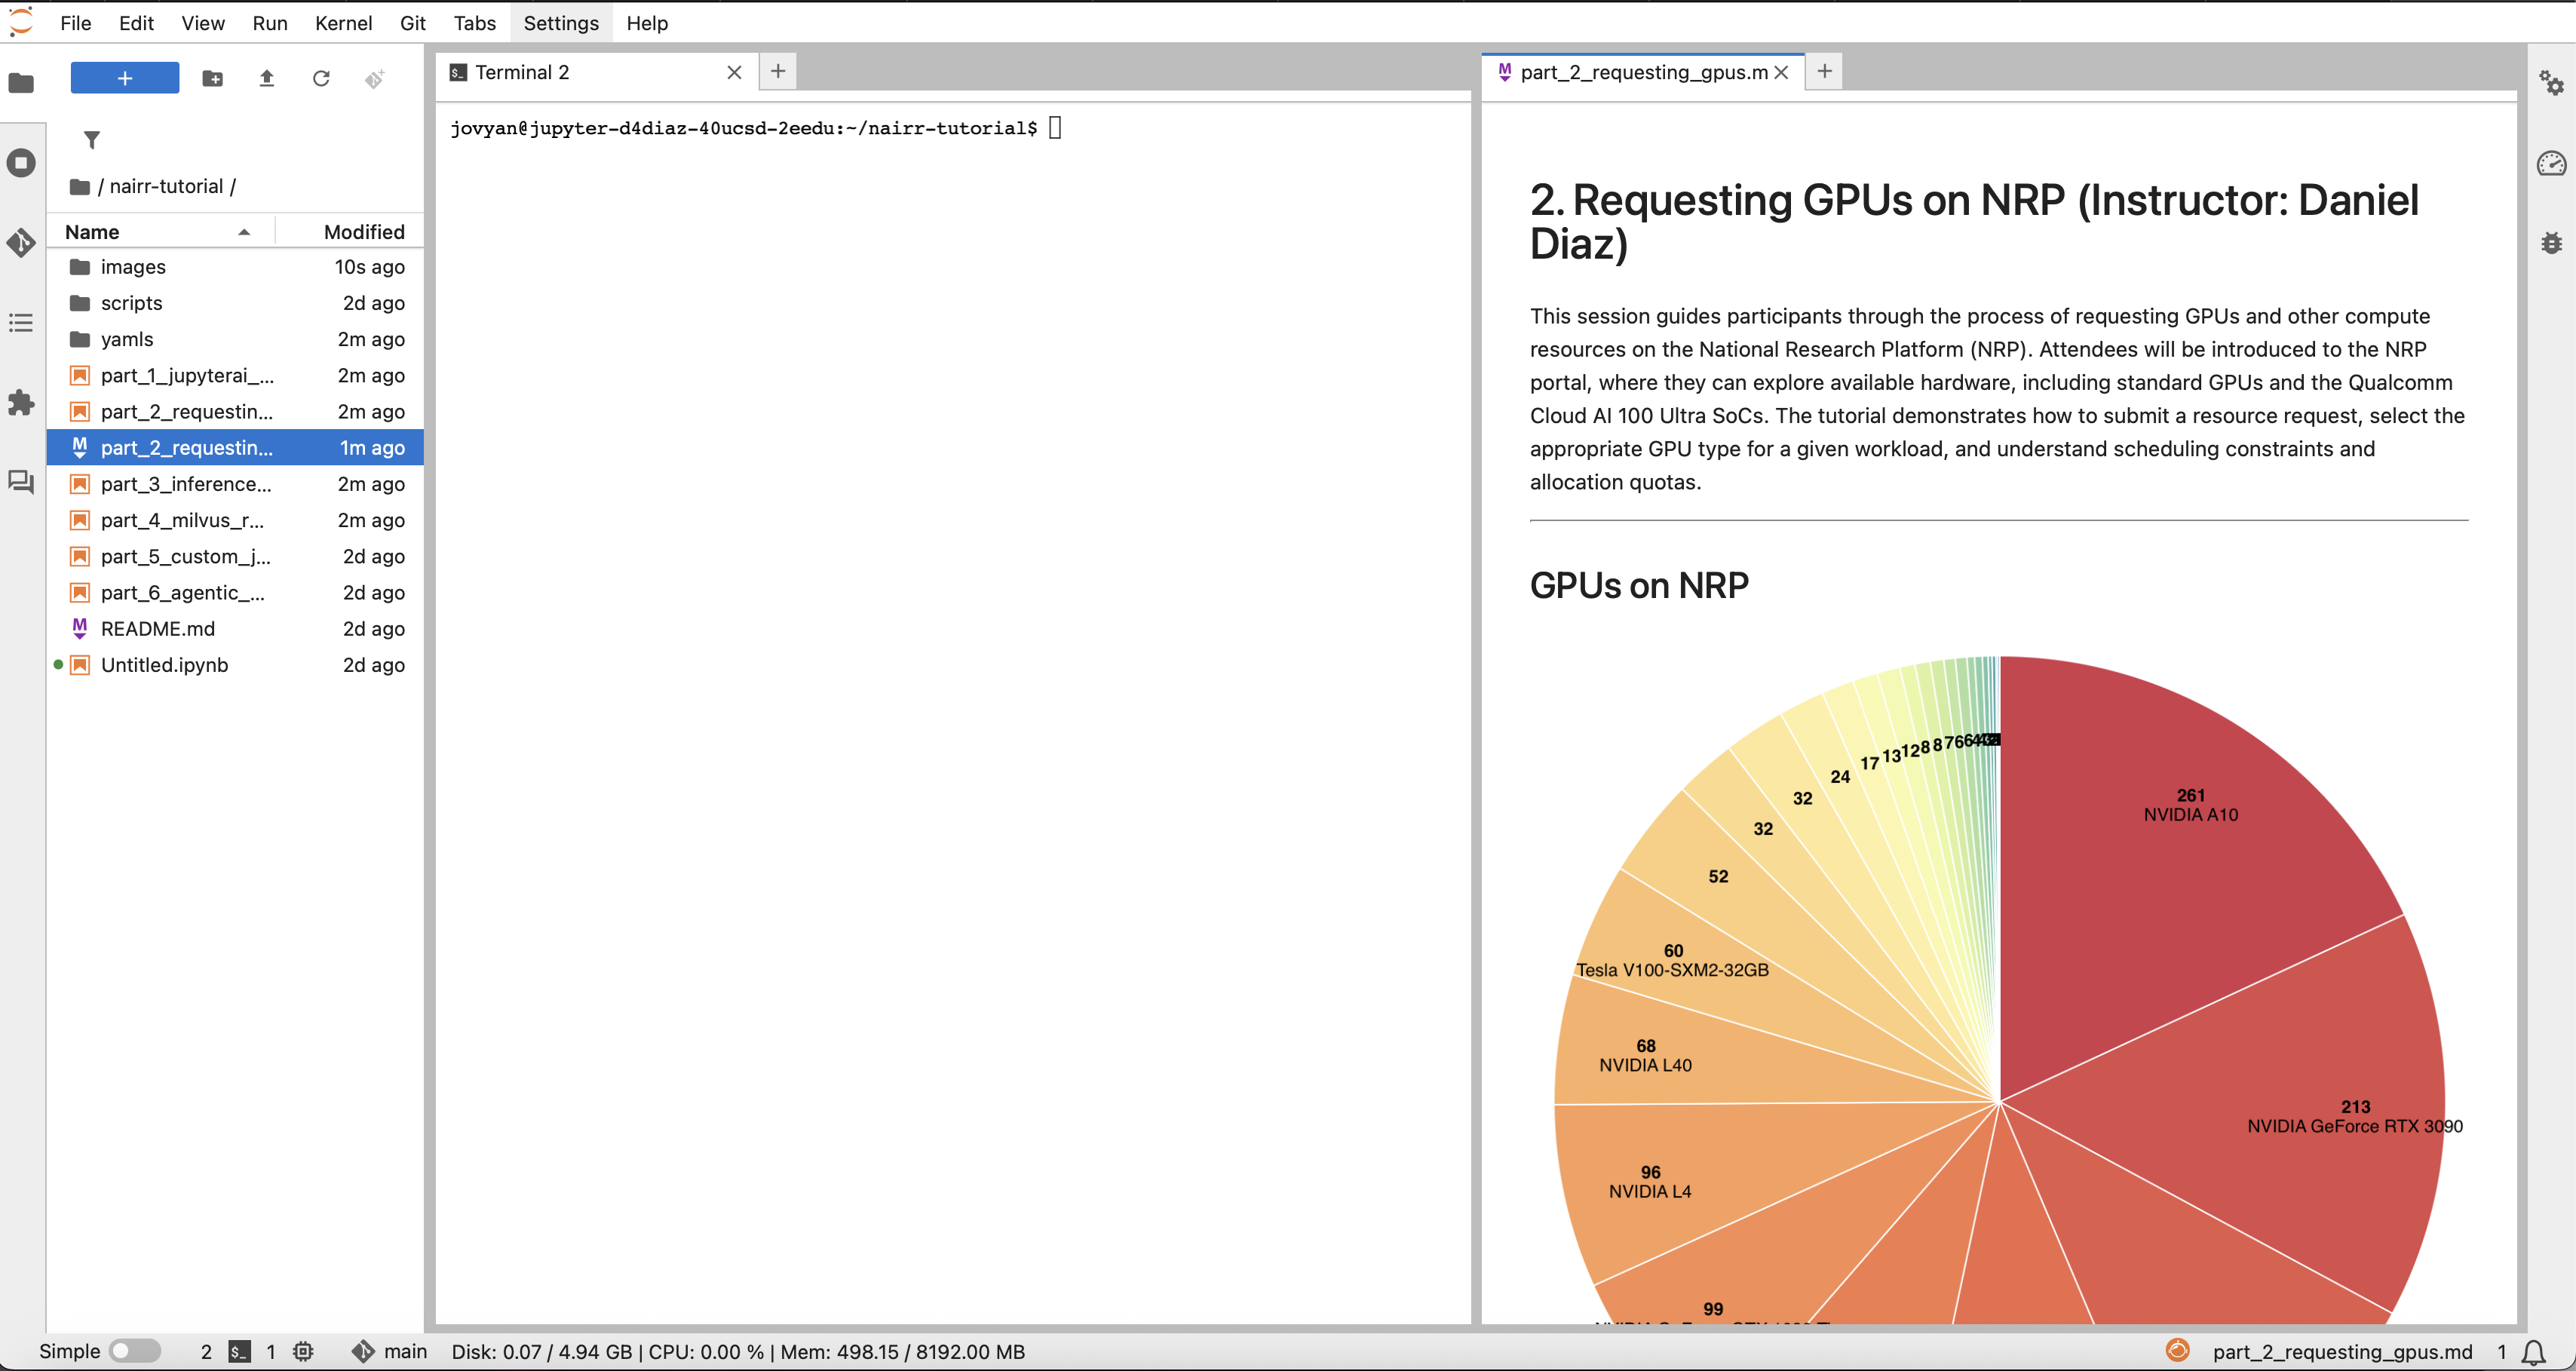The width and height of the screenshot is (2576, 1371).
Task: Open the Extension Manager panel
Action: 21,403
